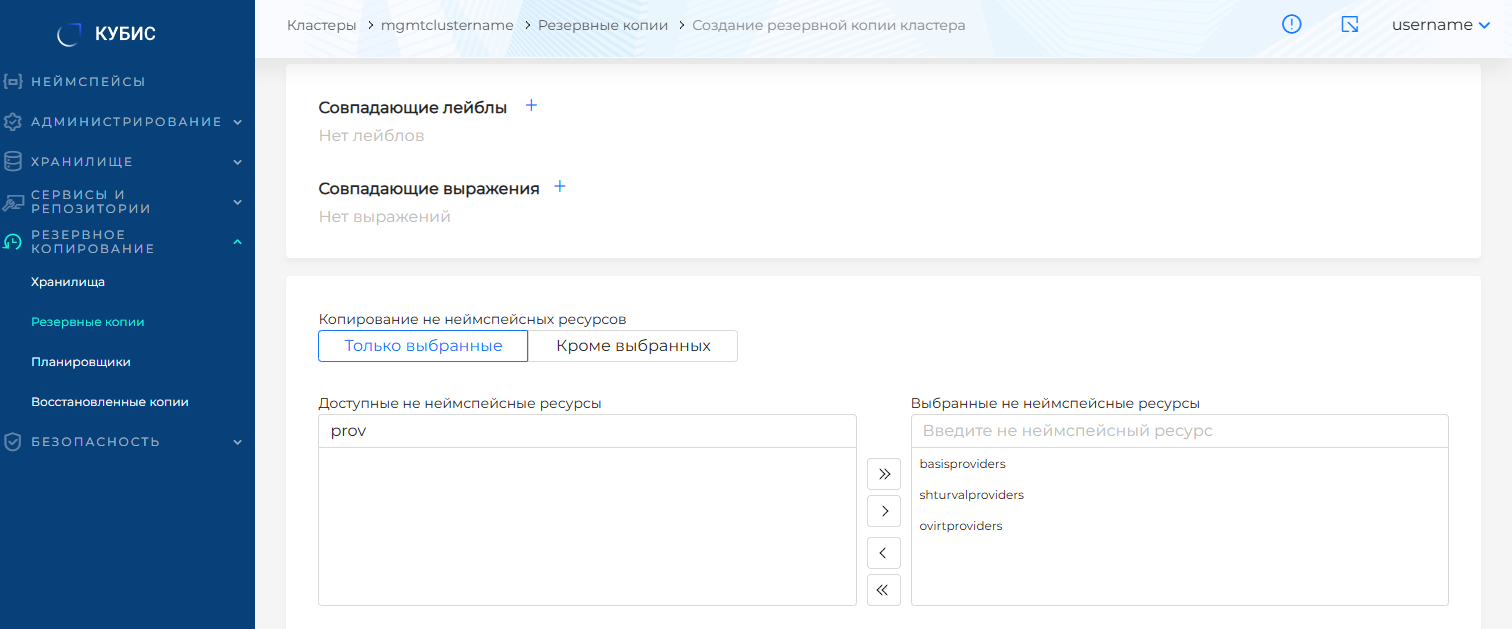Add a matching label with plus icon
Image resolution: width=1512 pixels, height=629 pixels.
(531, 106)
